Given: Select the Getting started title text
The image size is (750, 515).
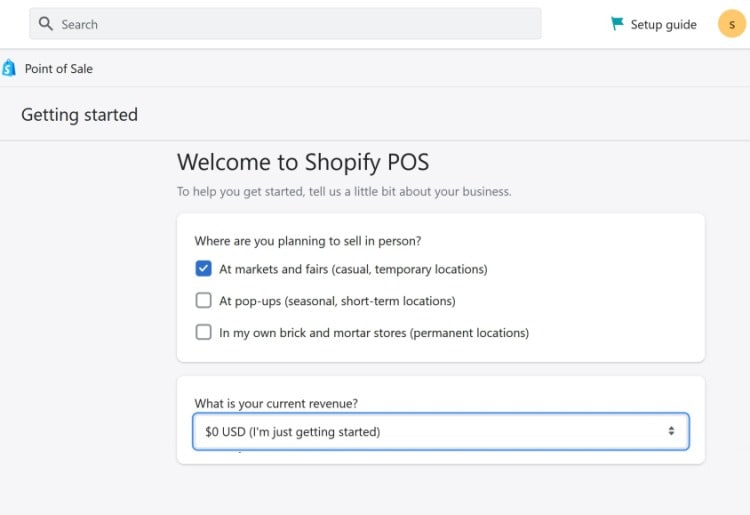Looking at the screenshot, I should coord(79,115).
